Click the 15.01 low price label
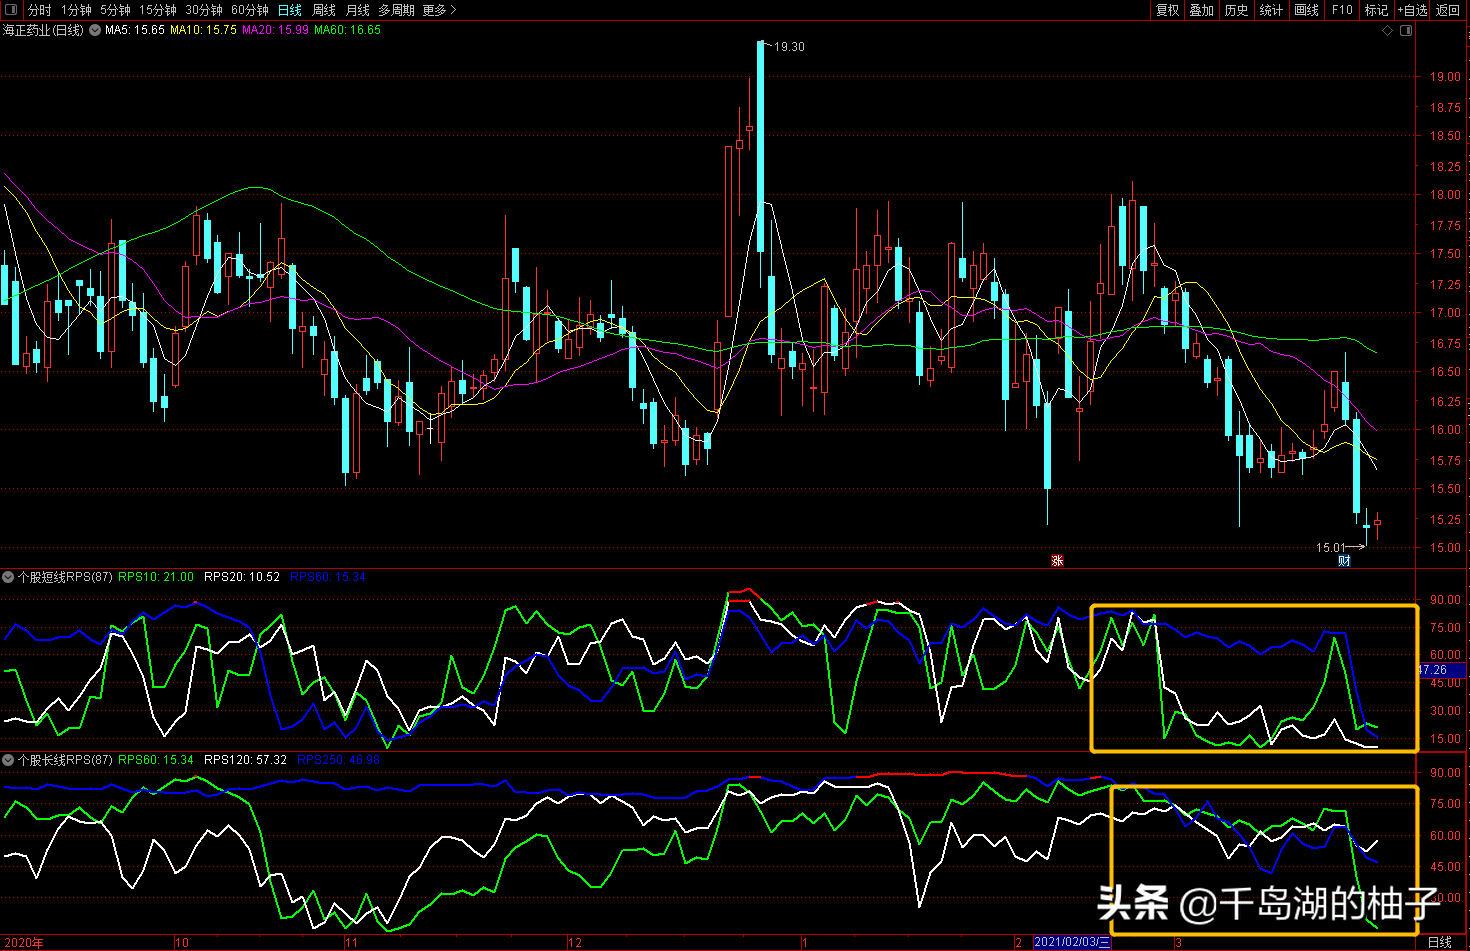 (1330, 548)
